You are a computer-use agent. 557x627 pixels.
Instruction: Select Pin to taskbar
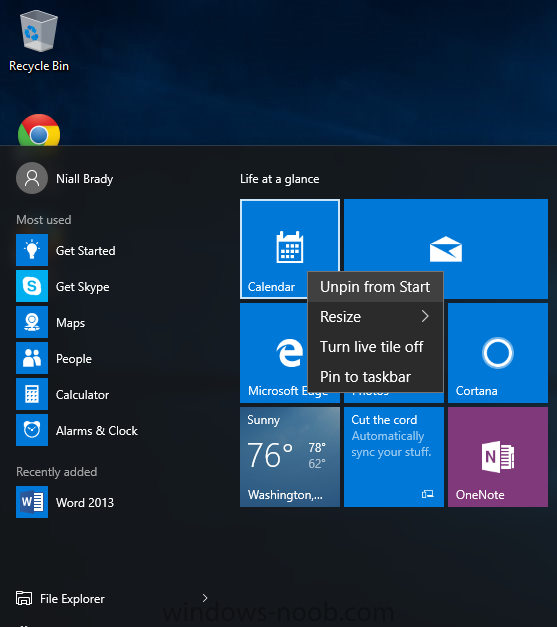click(x=375, y=377)
